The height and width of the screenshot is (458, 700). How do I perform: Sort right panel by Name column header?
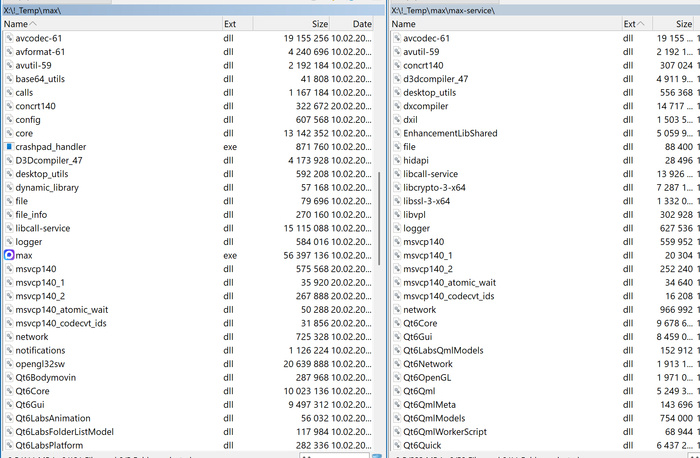pos(505,24)
